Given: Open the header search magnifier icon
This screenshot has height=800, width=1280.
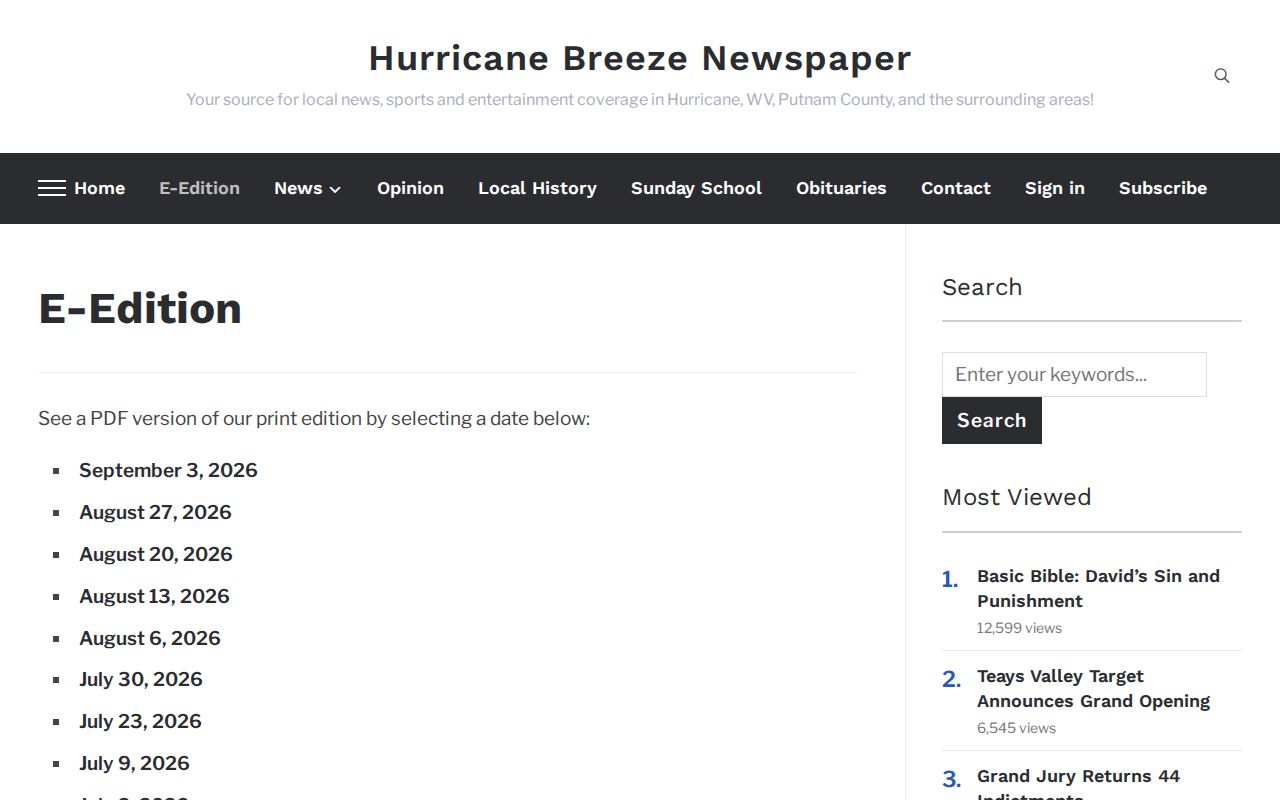Looking at the screenshot, I should pyautogui.click(x=1221, y=76).
